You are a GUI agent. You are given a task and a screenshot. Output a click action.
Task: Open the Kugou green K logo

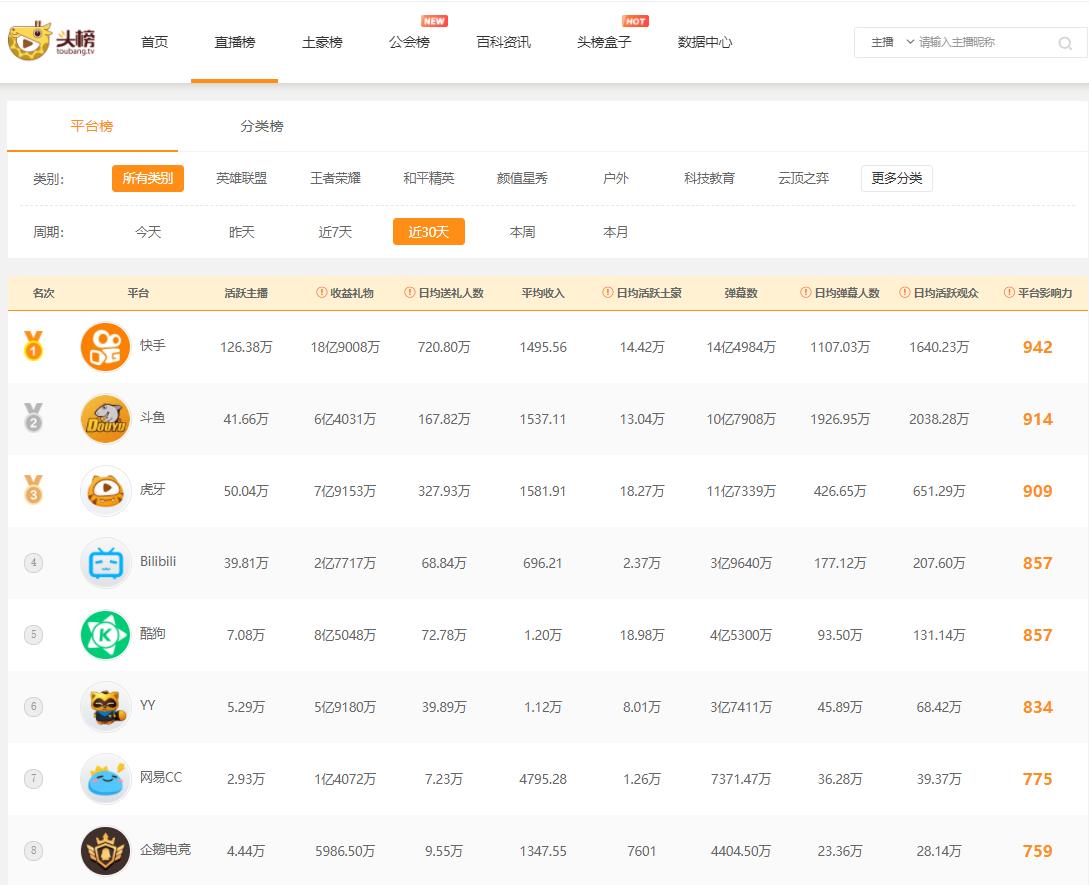(105, 635)
